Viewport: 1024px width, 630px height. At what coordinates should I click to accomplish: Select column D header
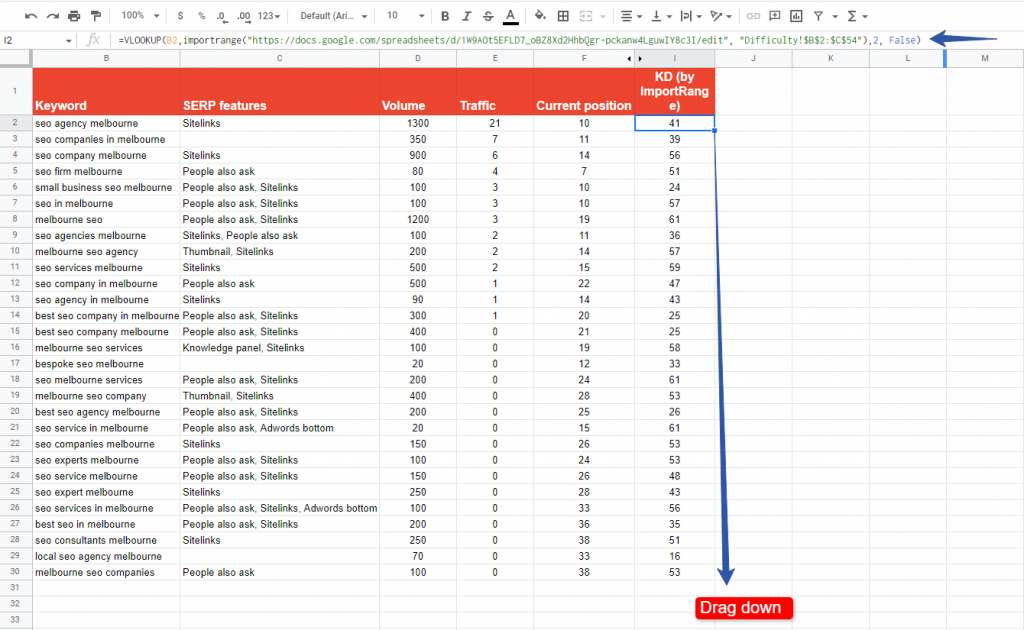click(418, 59)
